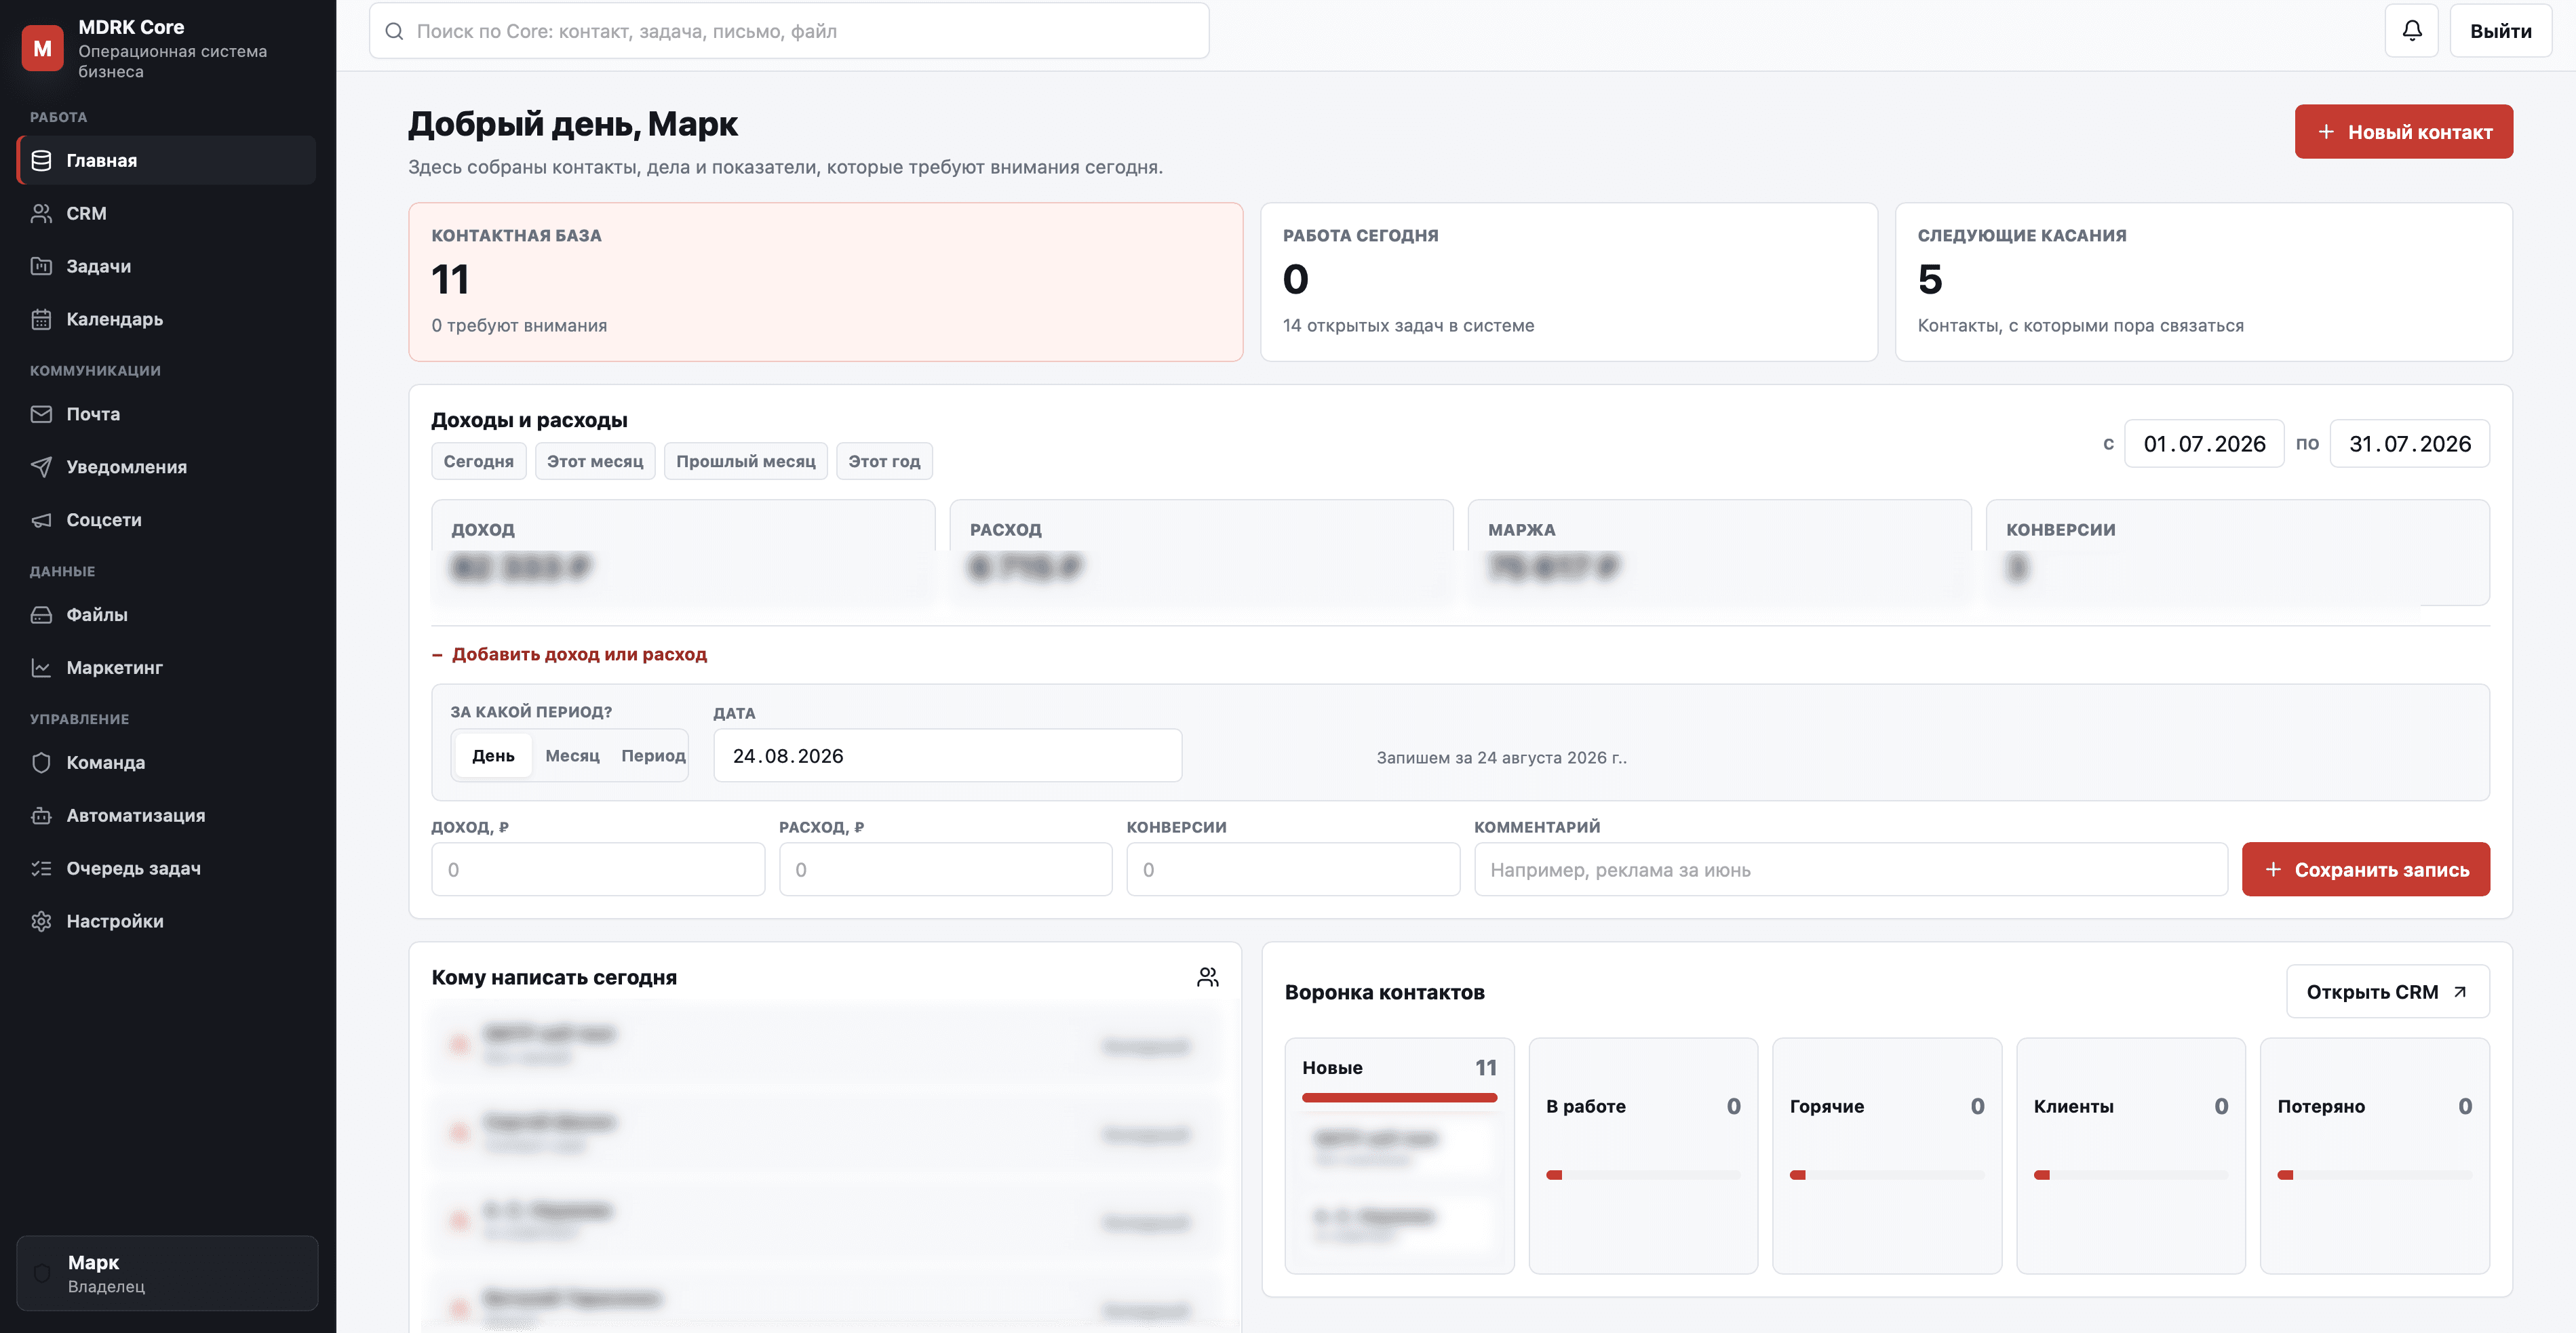
Task: Filter by Прошлый месяц preset
Action: [x=746, y=461]
